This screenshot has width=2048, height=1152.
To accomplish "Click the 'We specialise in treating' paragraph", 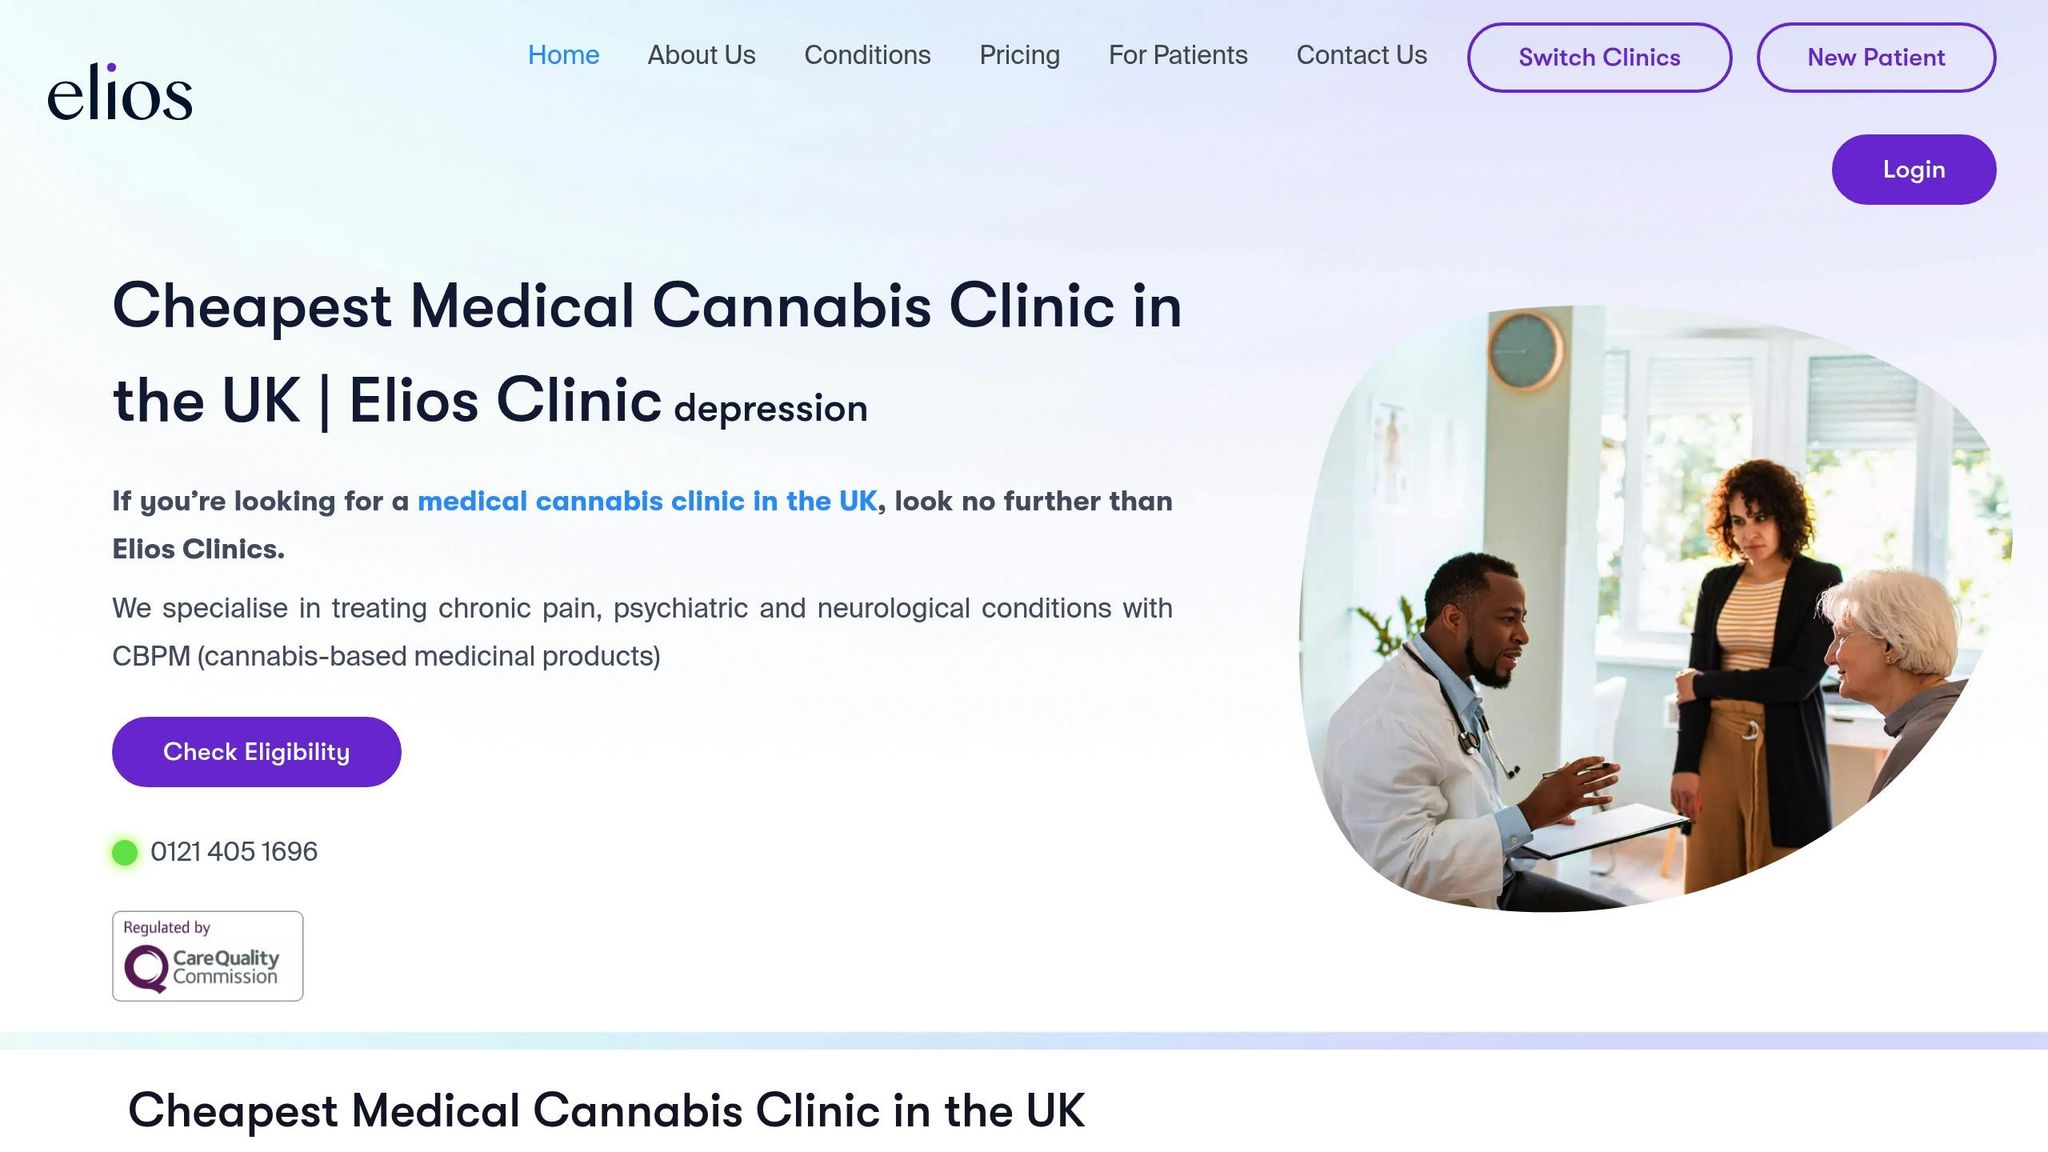I will (x=642, y=632).
